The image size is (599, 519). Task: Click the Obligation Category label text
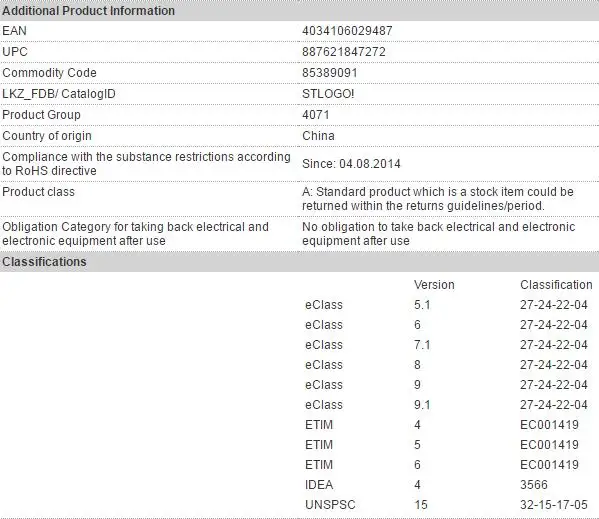[136, 234]
